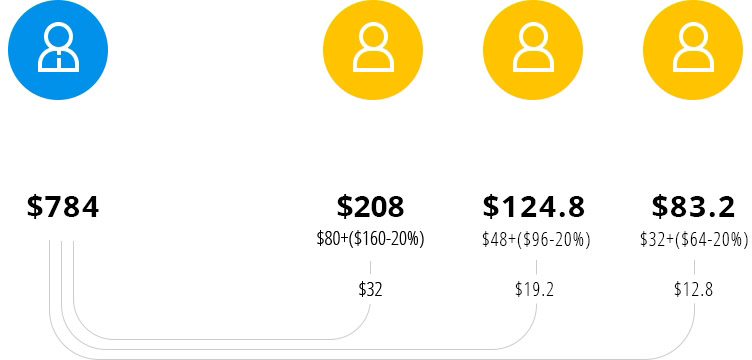Click the $32 commission value
The width and height of the screenshot is (752, 360).
click(x=370, y=290)
